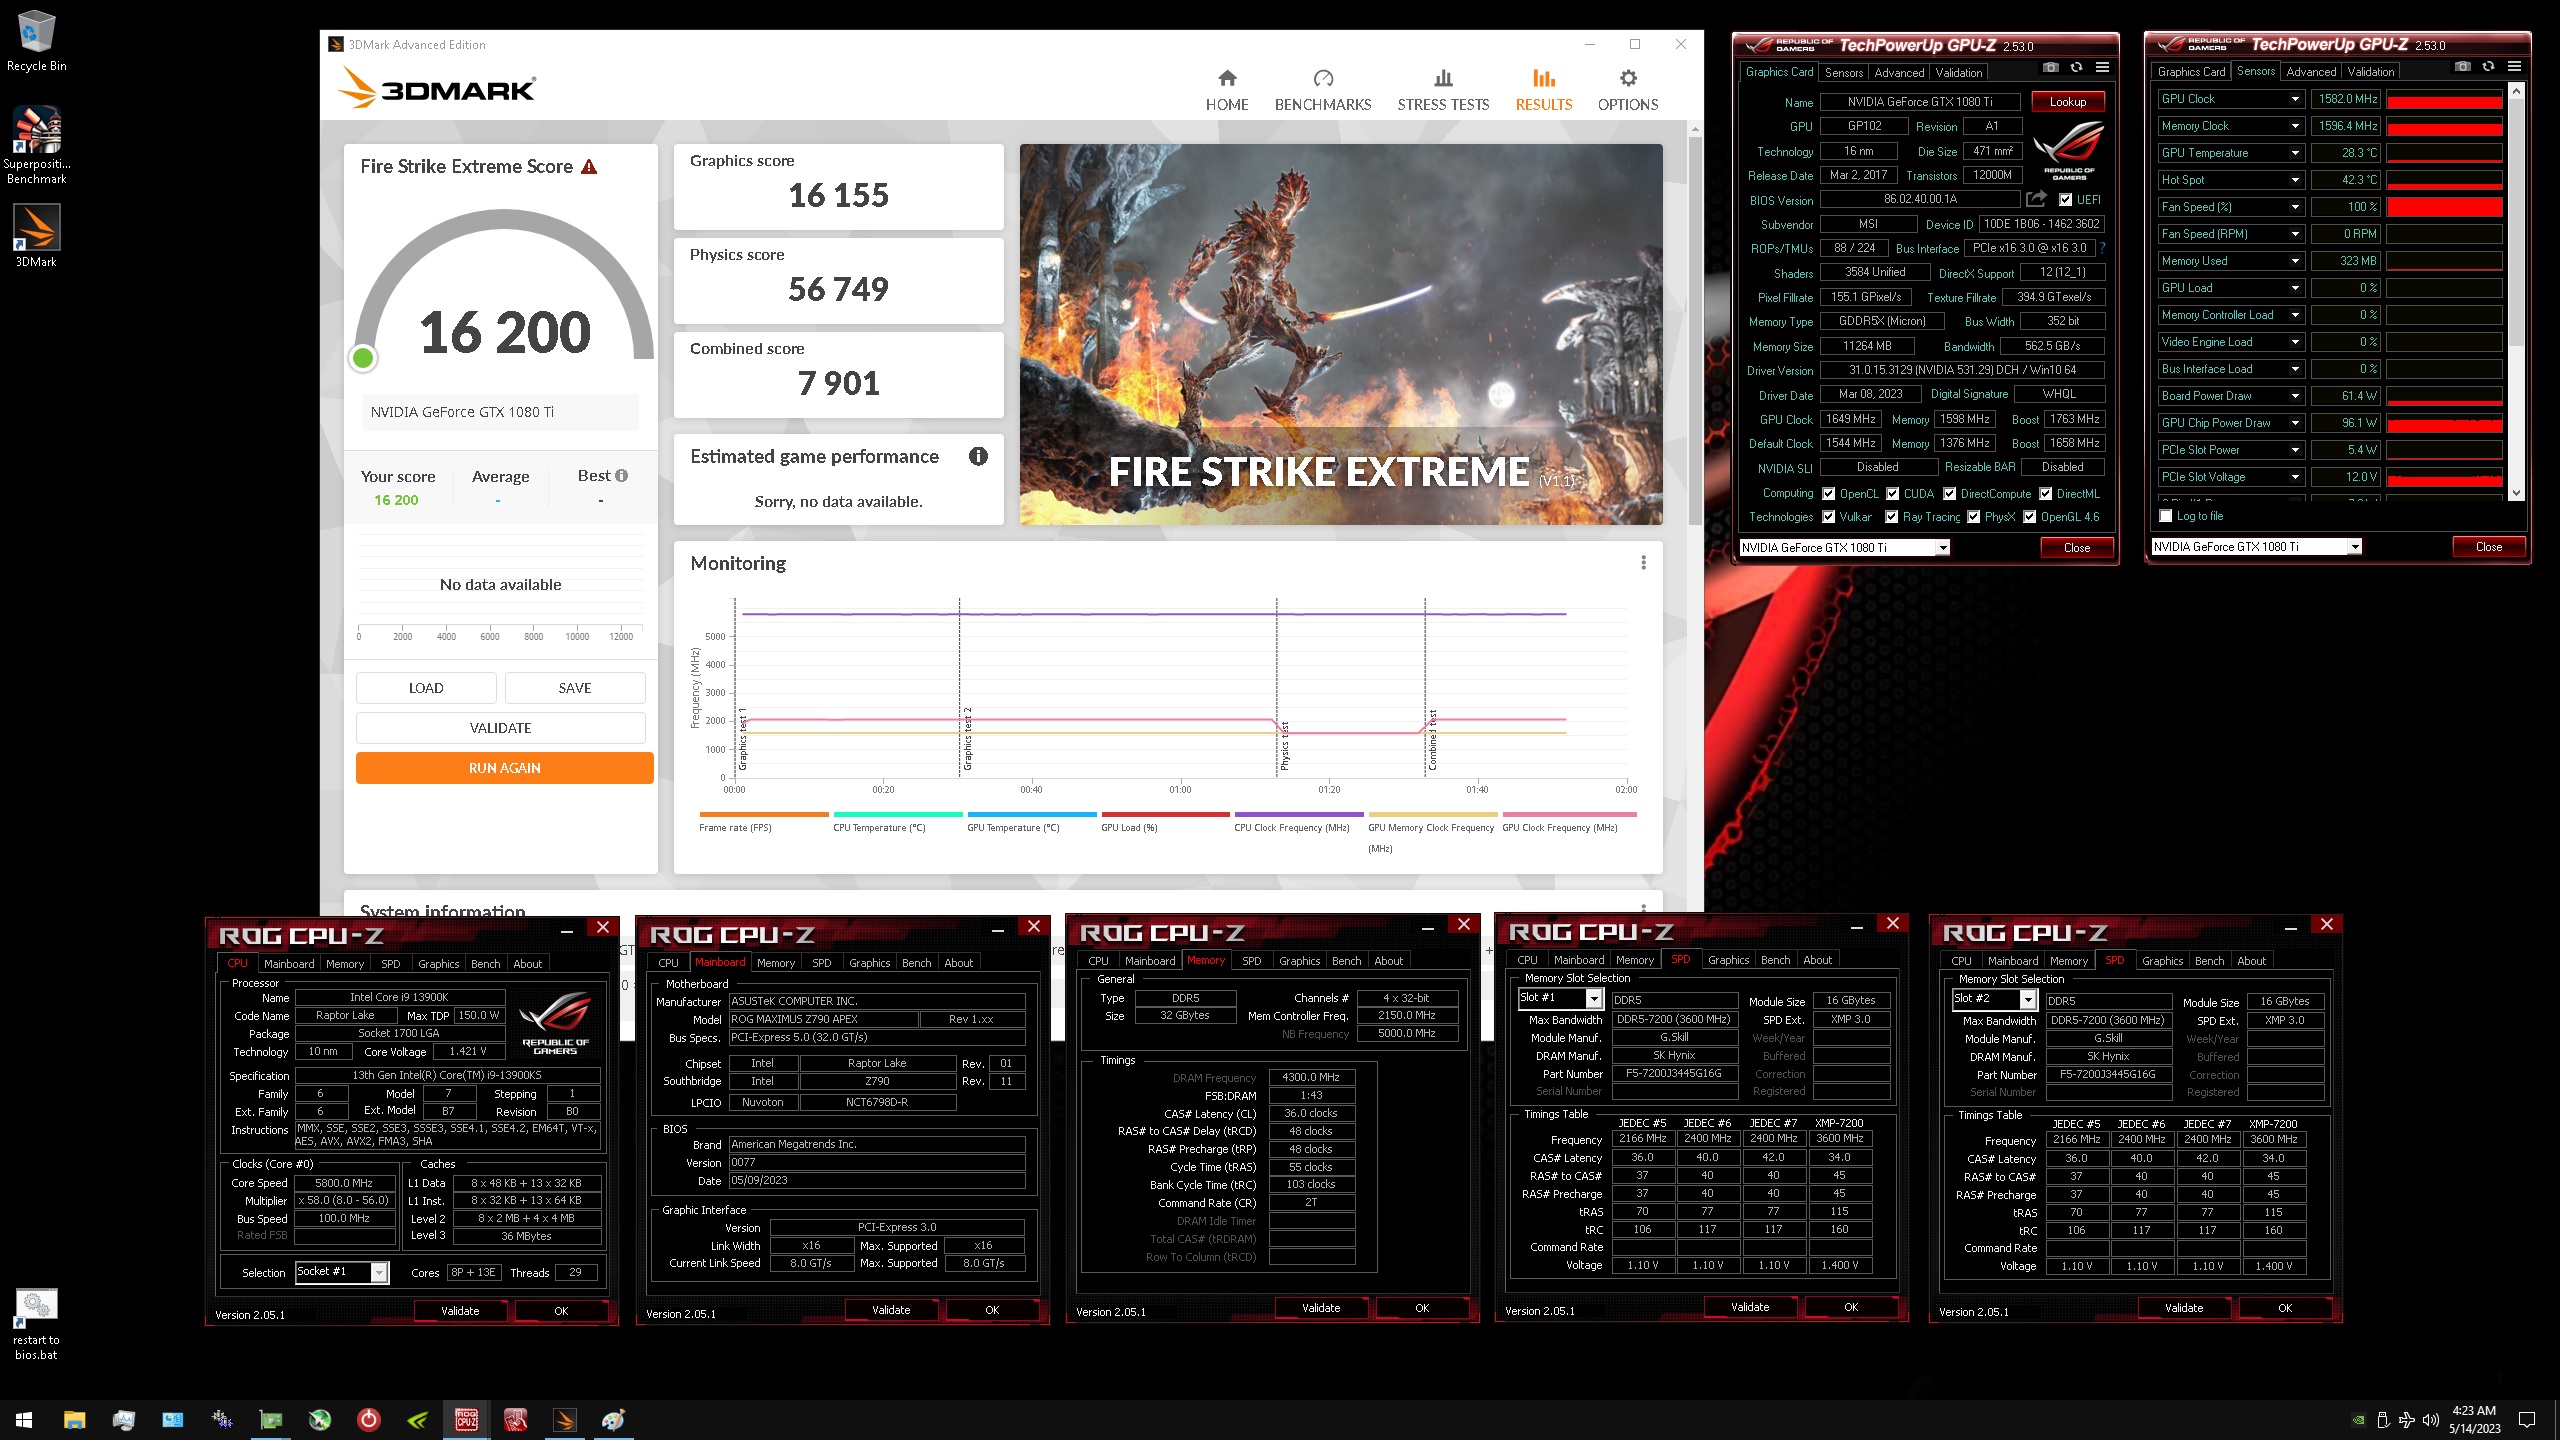This screenshot has width=2560, height=1440.
Task: Toggle the CUDA checkbox
Action: (x=1893, y=493)
